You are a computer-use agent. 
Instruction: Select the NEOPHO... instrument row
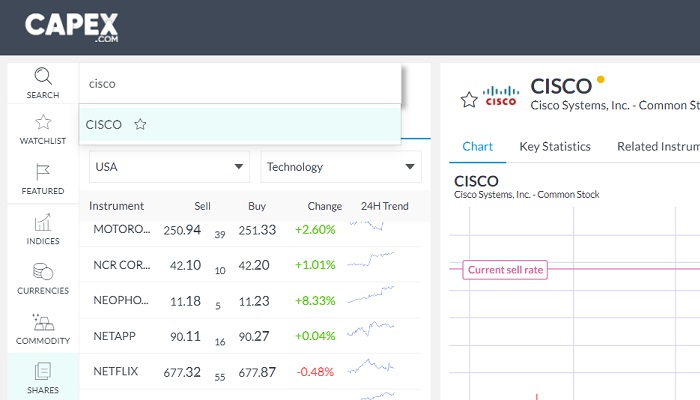[x=250, y=300]
